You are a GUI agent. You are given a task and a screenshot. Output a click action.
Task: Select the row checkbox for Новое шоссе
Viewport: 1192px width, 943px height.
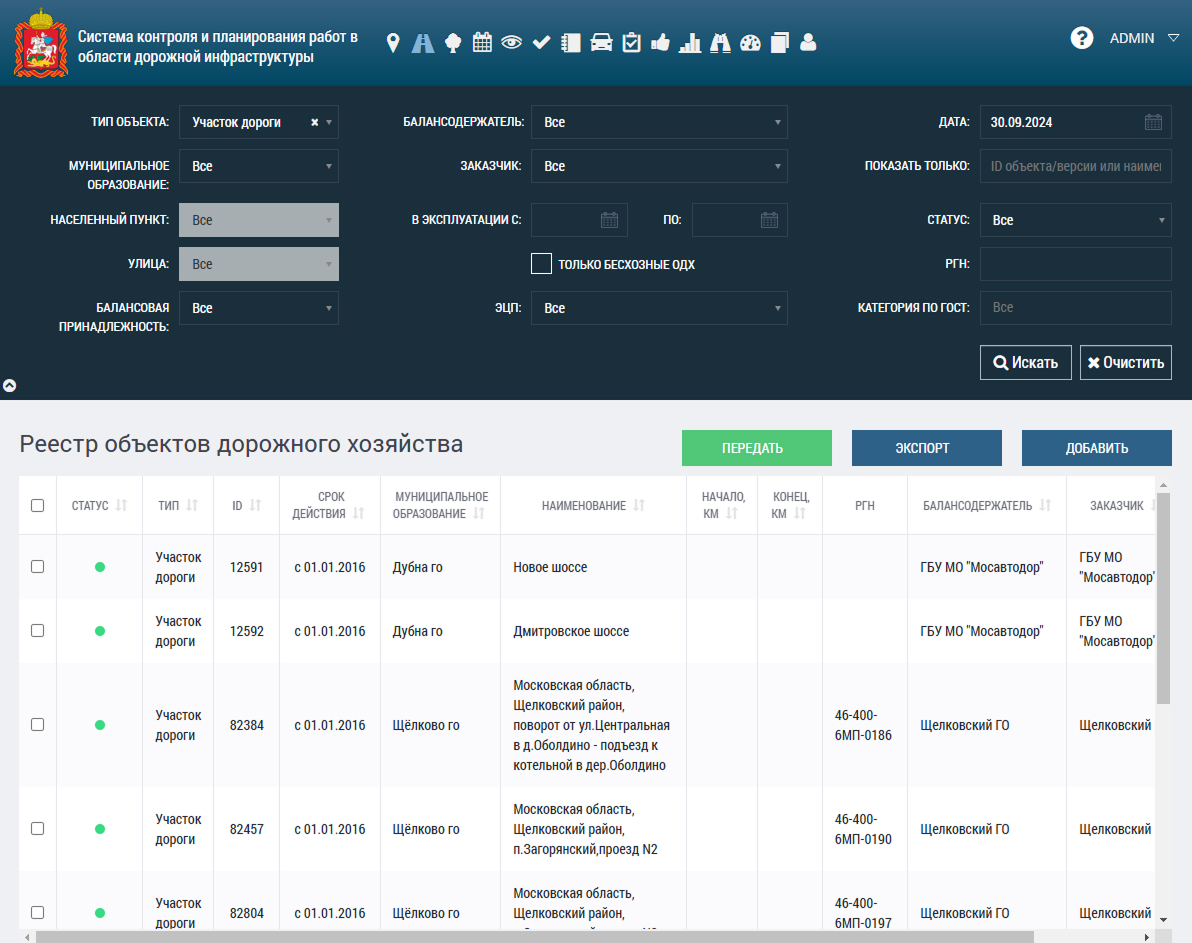pyautogui.click(x=37, y=567)
